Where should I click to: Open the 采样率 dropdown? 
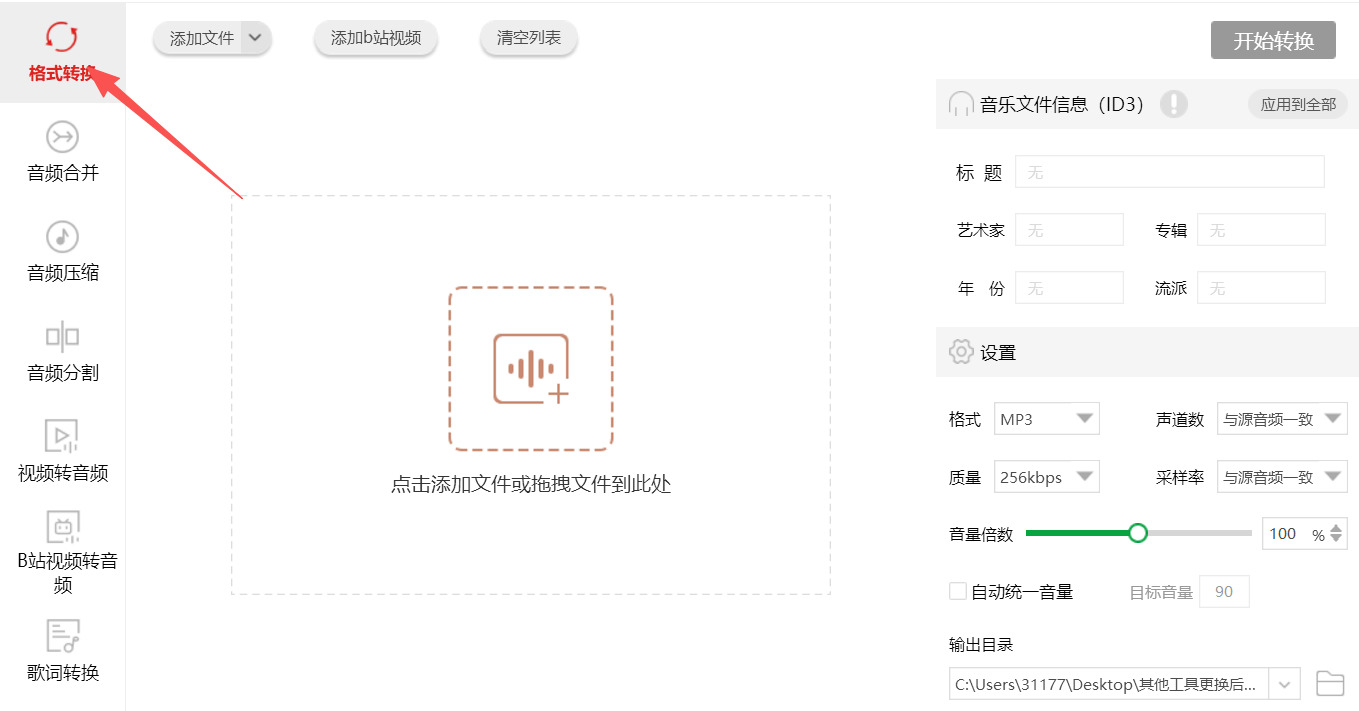pos(1282,477)
